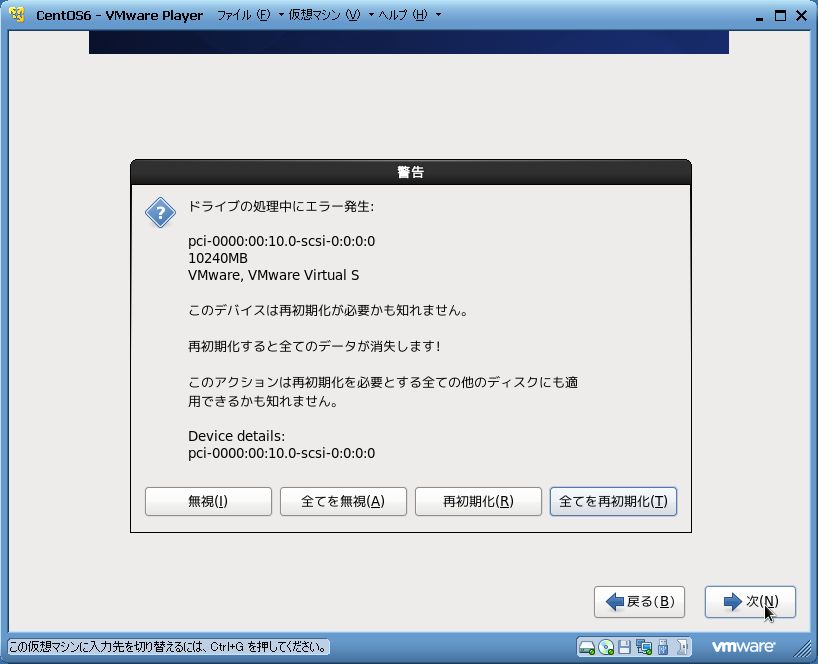Select the 全てを再初期化(T) button

pyautogui.click(x=613, y=501)
